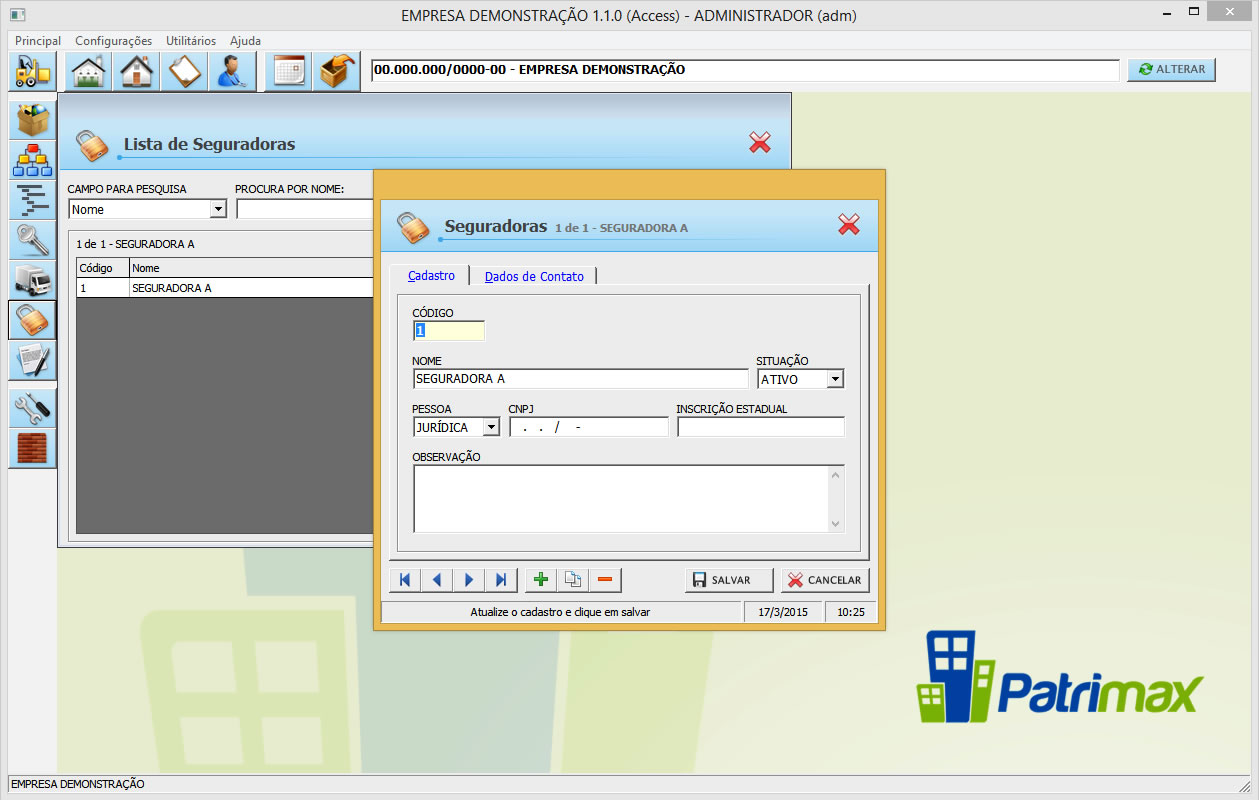The height and width of the screenshot is (800, 1259).
Task: Click the Nome column header in the list
Action: click(x=251, y=268)
